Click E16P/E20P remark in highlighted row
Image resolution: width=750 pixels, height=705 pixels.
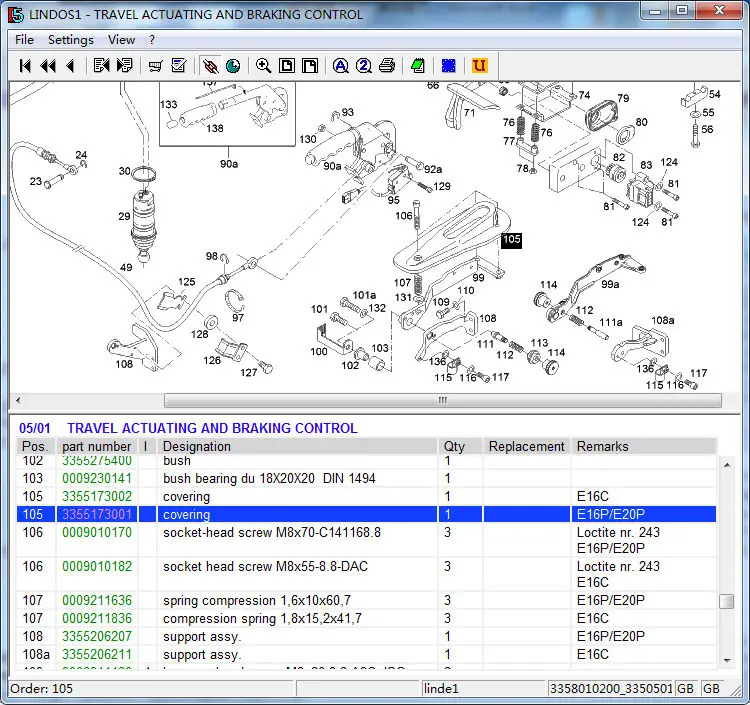click(611, 515)
